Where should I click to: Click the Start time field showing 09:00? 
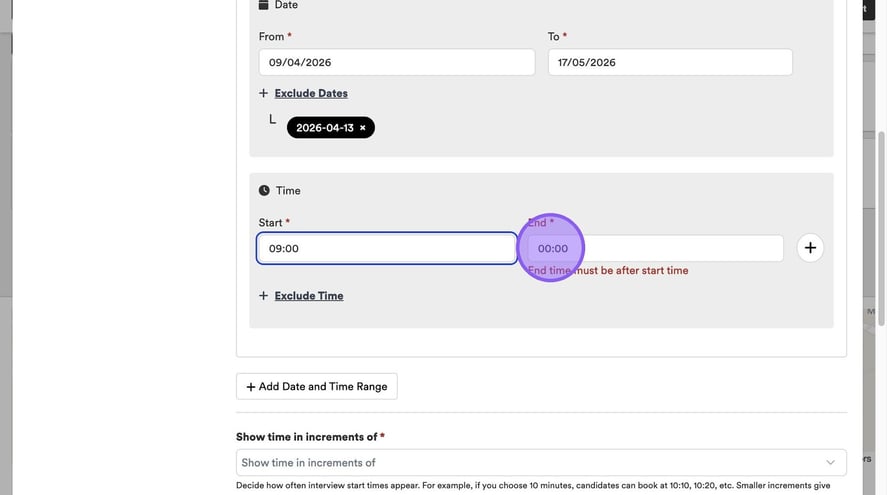coord(386,248)
